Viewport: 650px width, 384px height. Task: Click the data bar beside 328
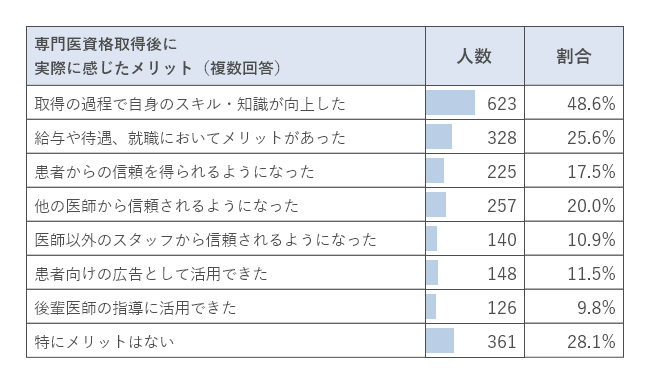coord(439,136)
